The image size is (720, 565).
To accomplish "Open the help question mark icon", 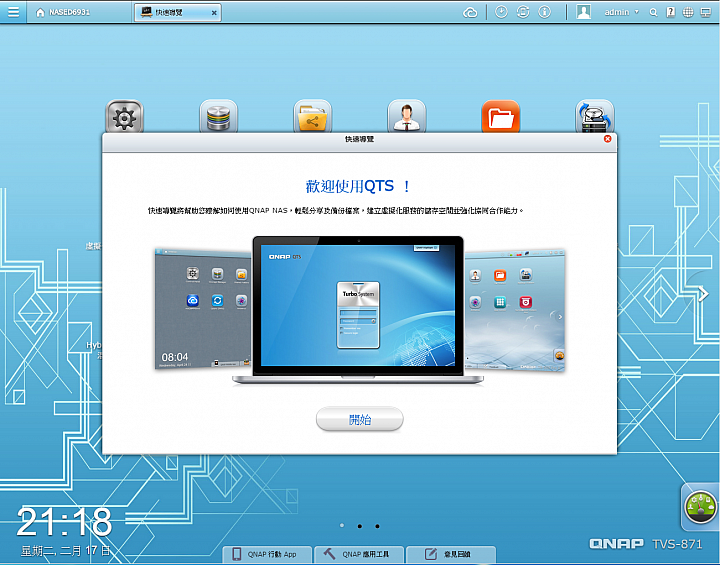I will coord(671,12).
